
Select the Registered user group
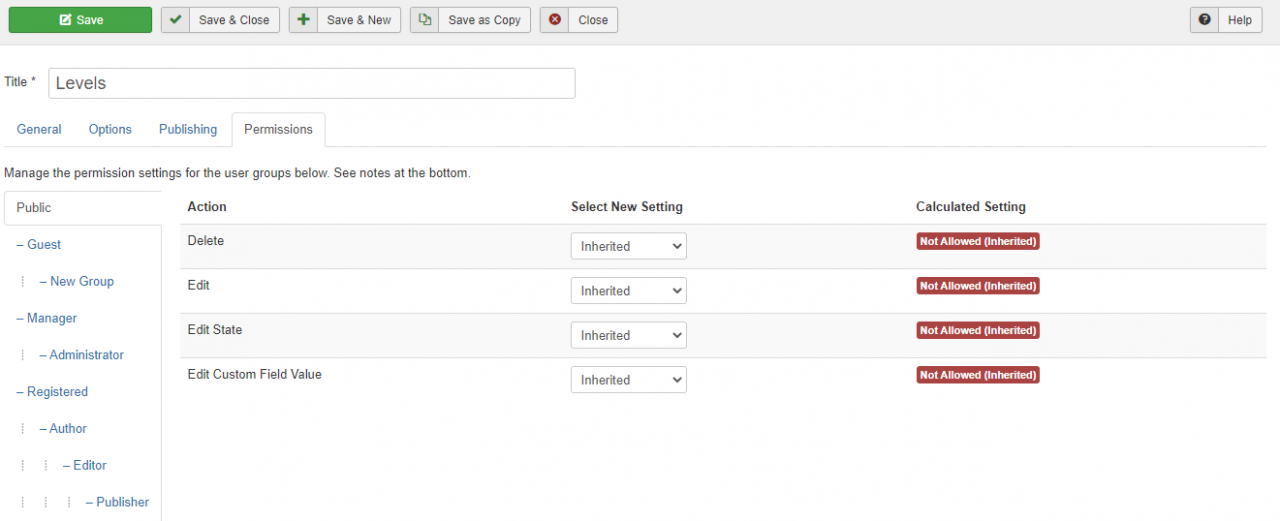tap(57, 392)
